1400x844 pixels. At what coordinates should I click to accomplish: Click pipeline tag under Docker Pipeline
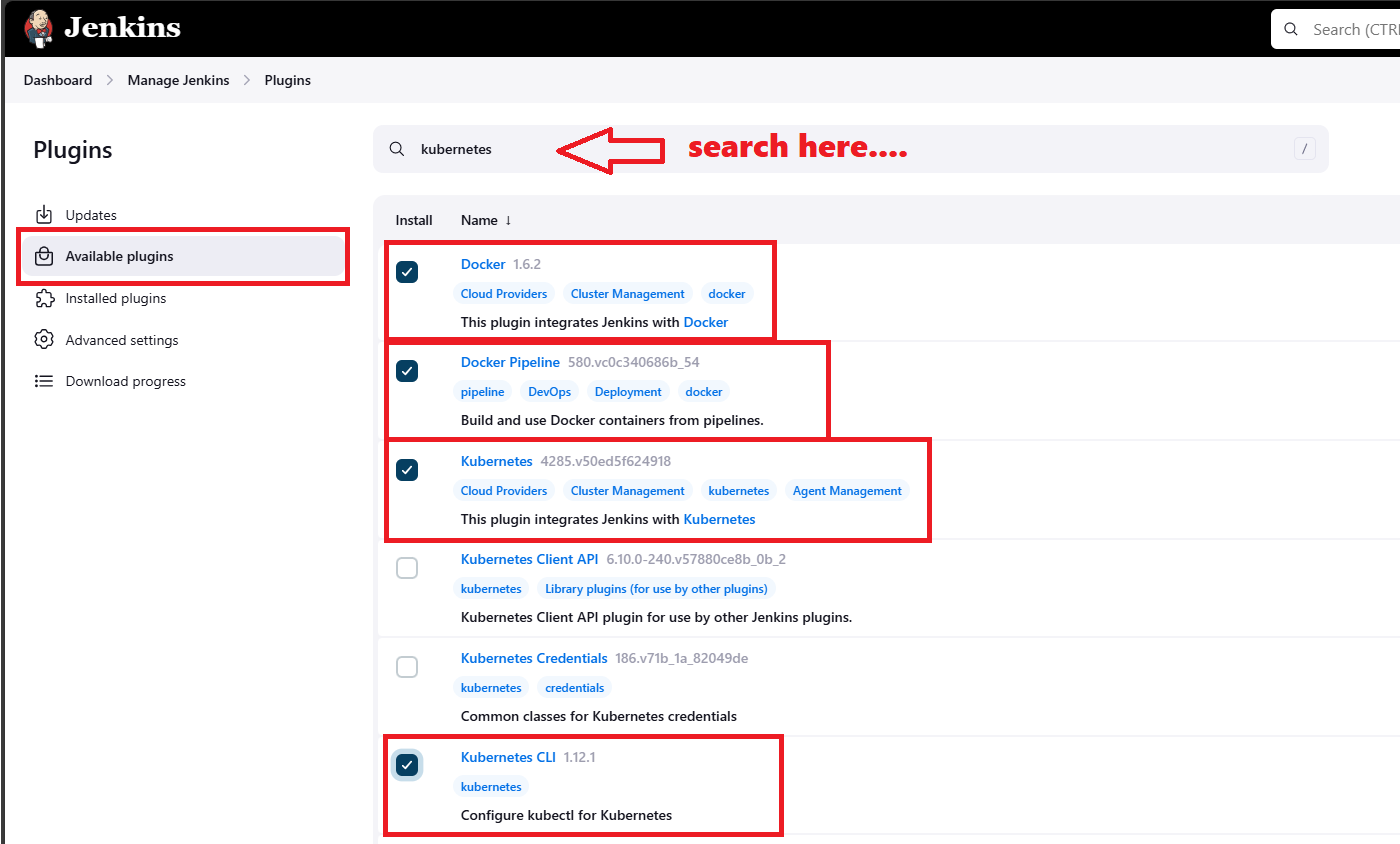(483, 392)
